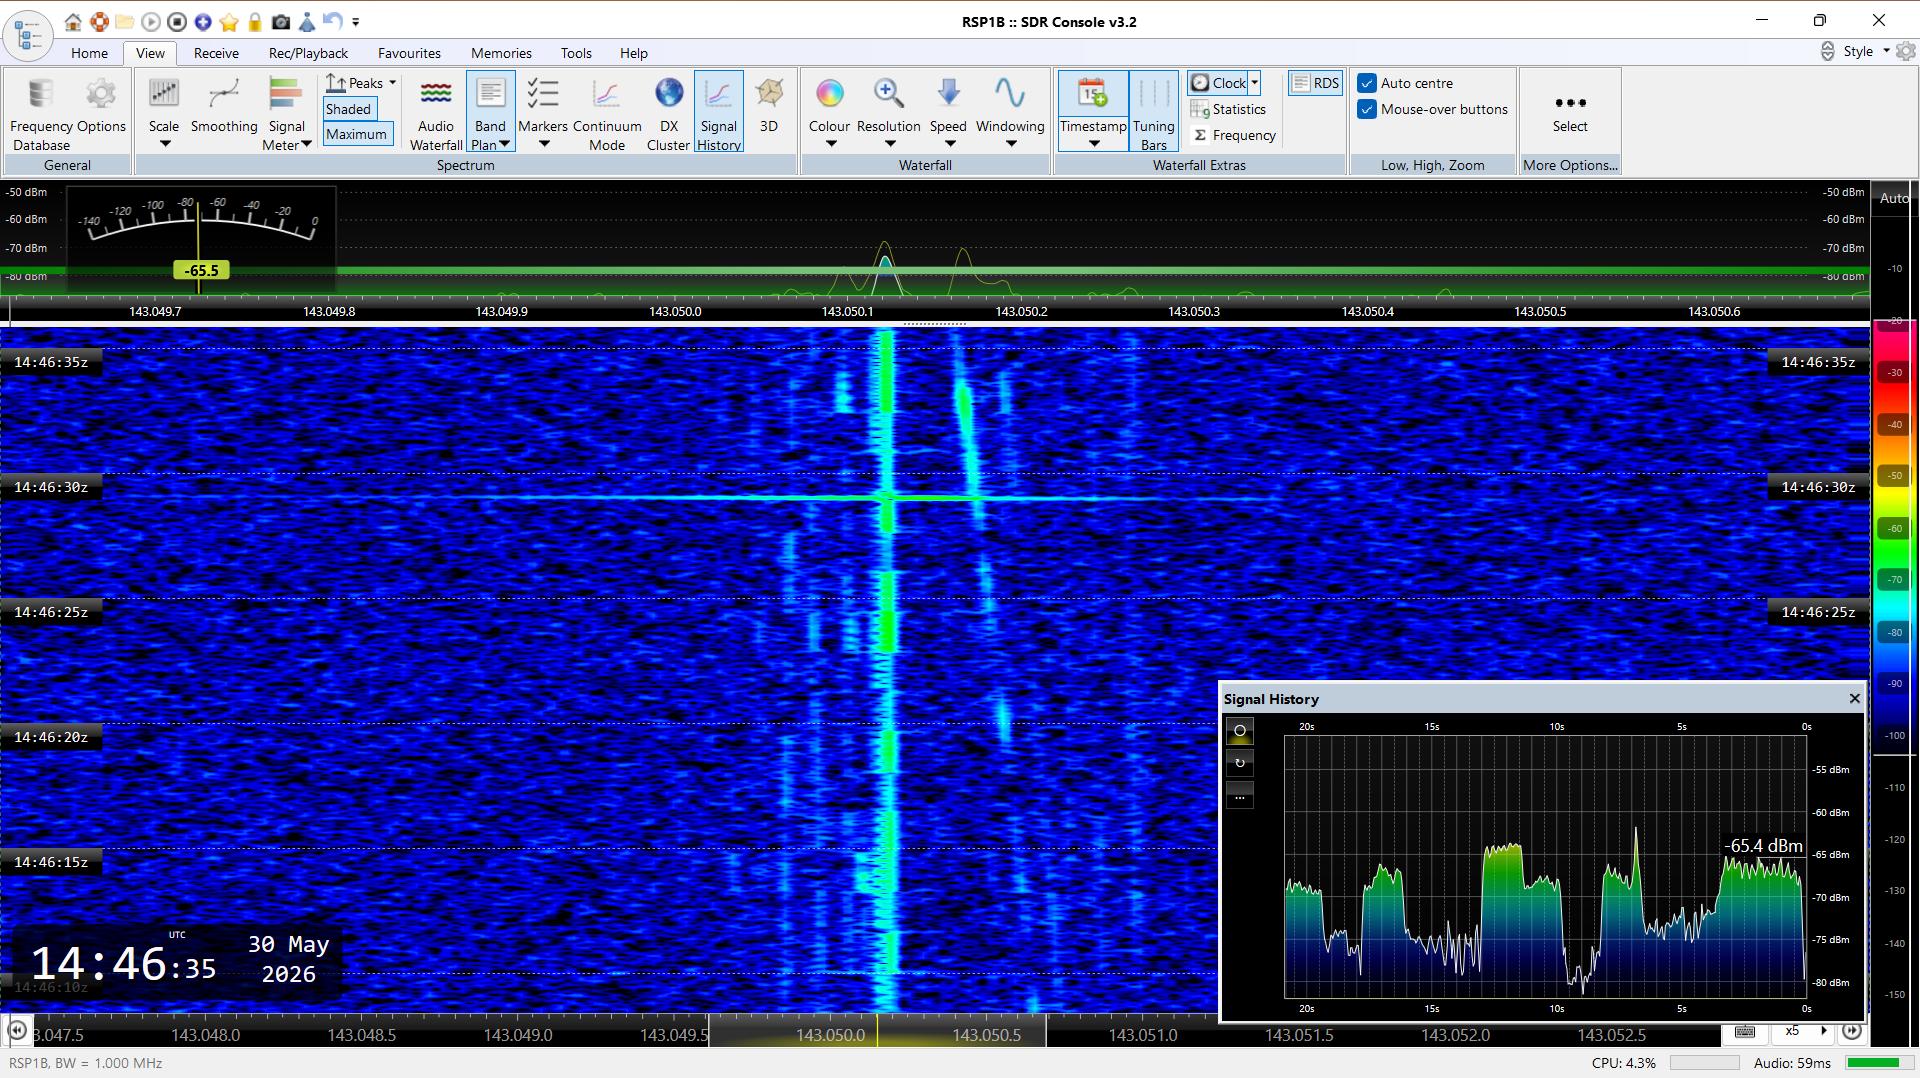The width and height of the screenshot is (1920, 1078).
Task: Open the ellipsis options in Signal History
Action: [1240, 797]
